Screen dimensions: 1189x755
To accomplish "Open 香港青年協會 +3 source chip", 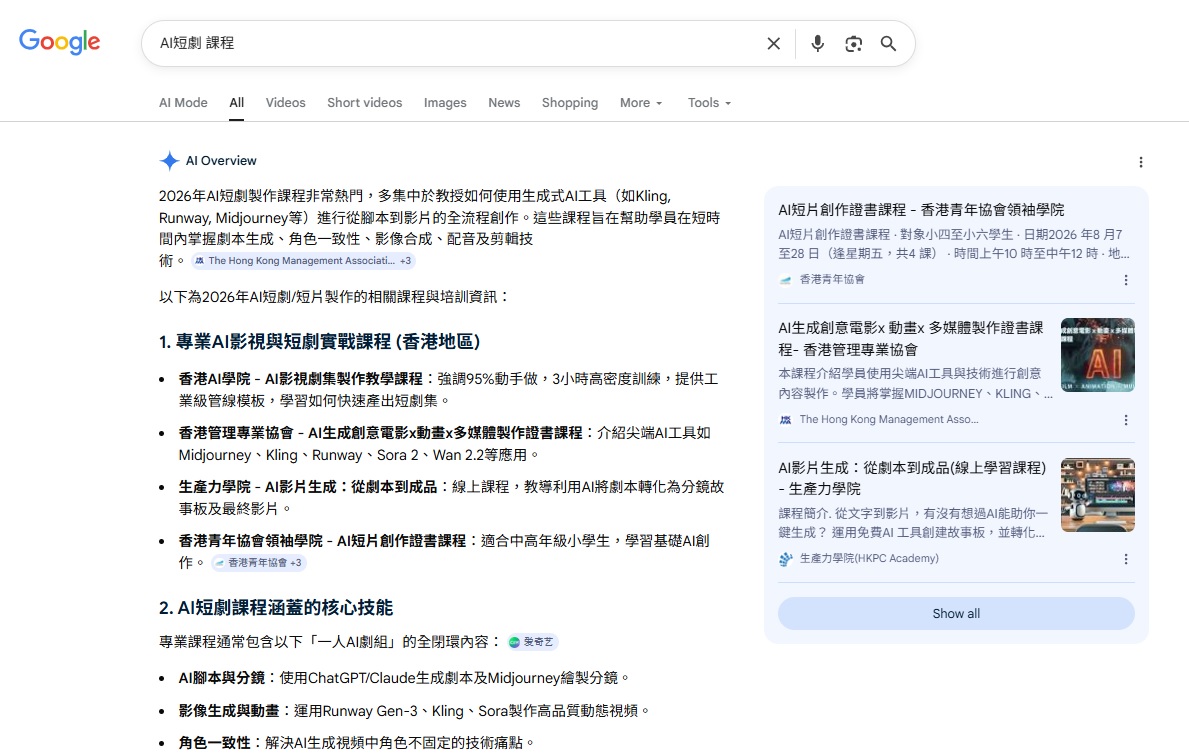I will coord(259,562).
